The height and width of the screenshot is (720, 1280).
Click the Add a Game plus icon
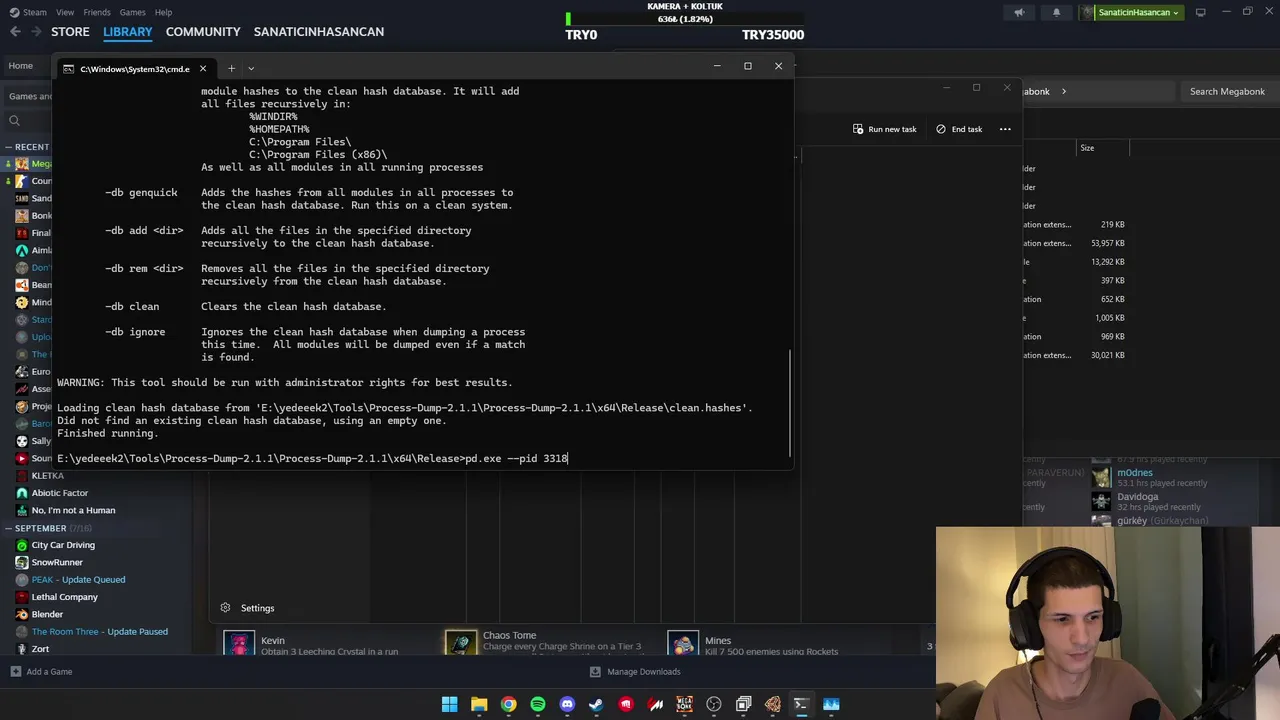pos(15,672)
